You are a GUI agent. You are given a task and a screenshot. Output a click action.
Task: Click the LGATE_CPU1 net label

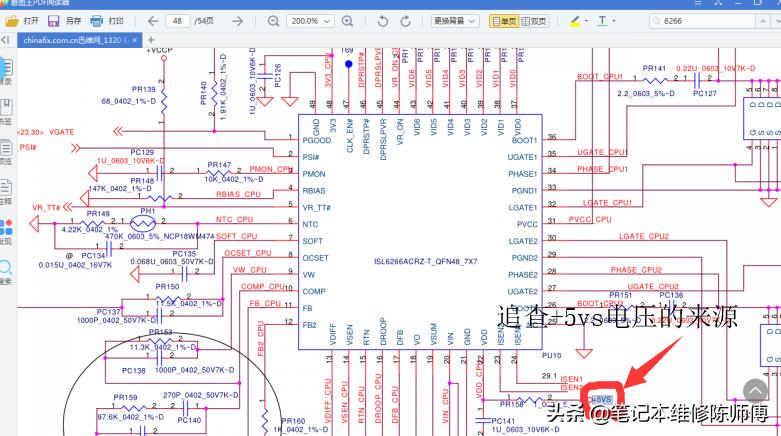(607, 203)
